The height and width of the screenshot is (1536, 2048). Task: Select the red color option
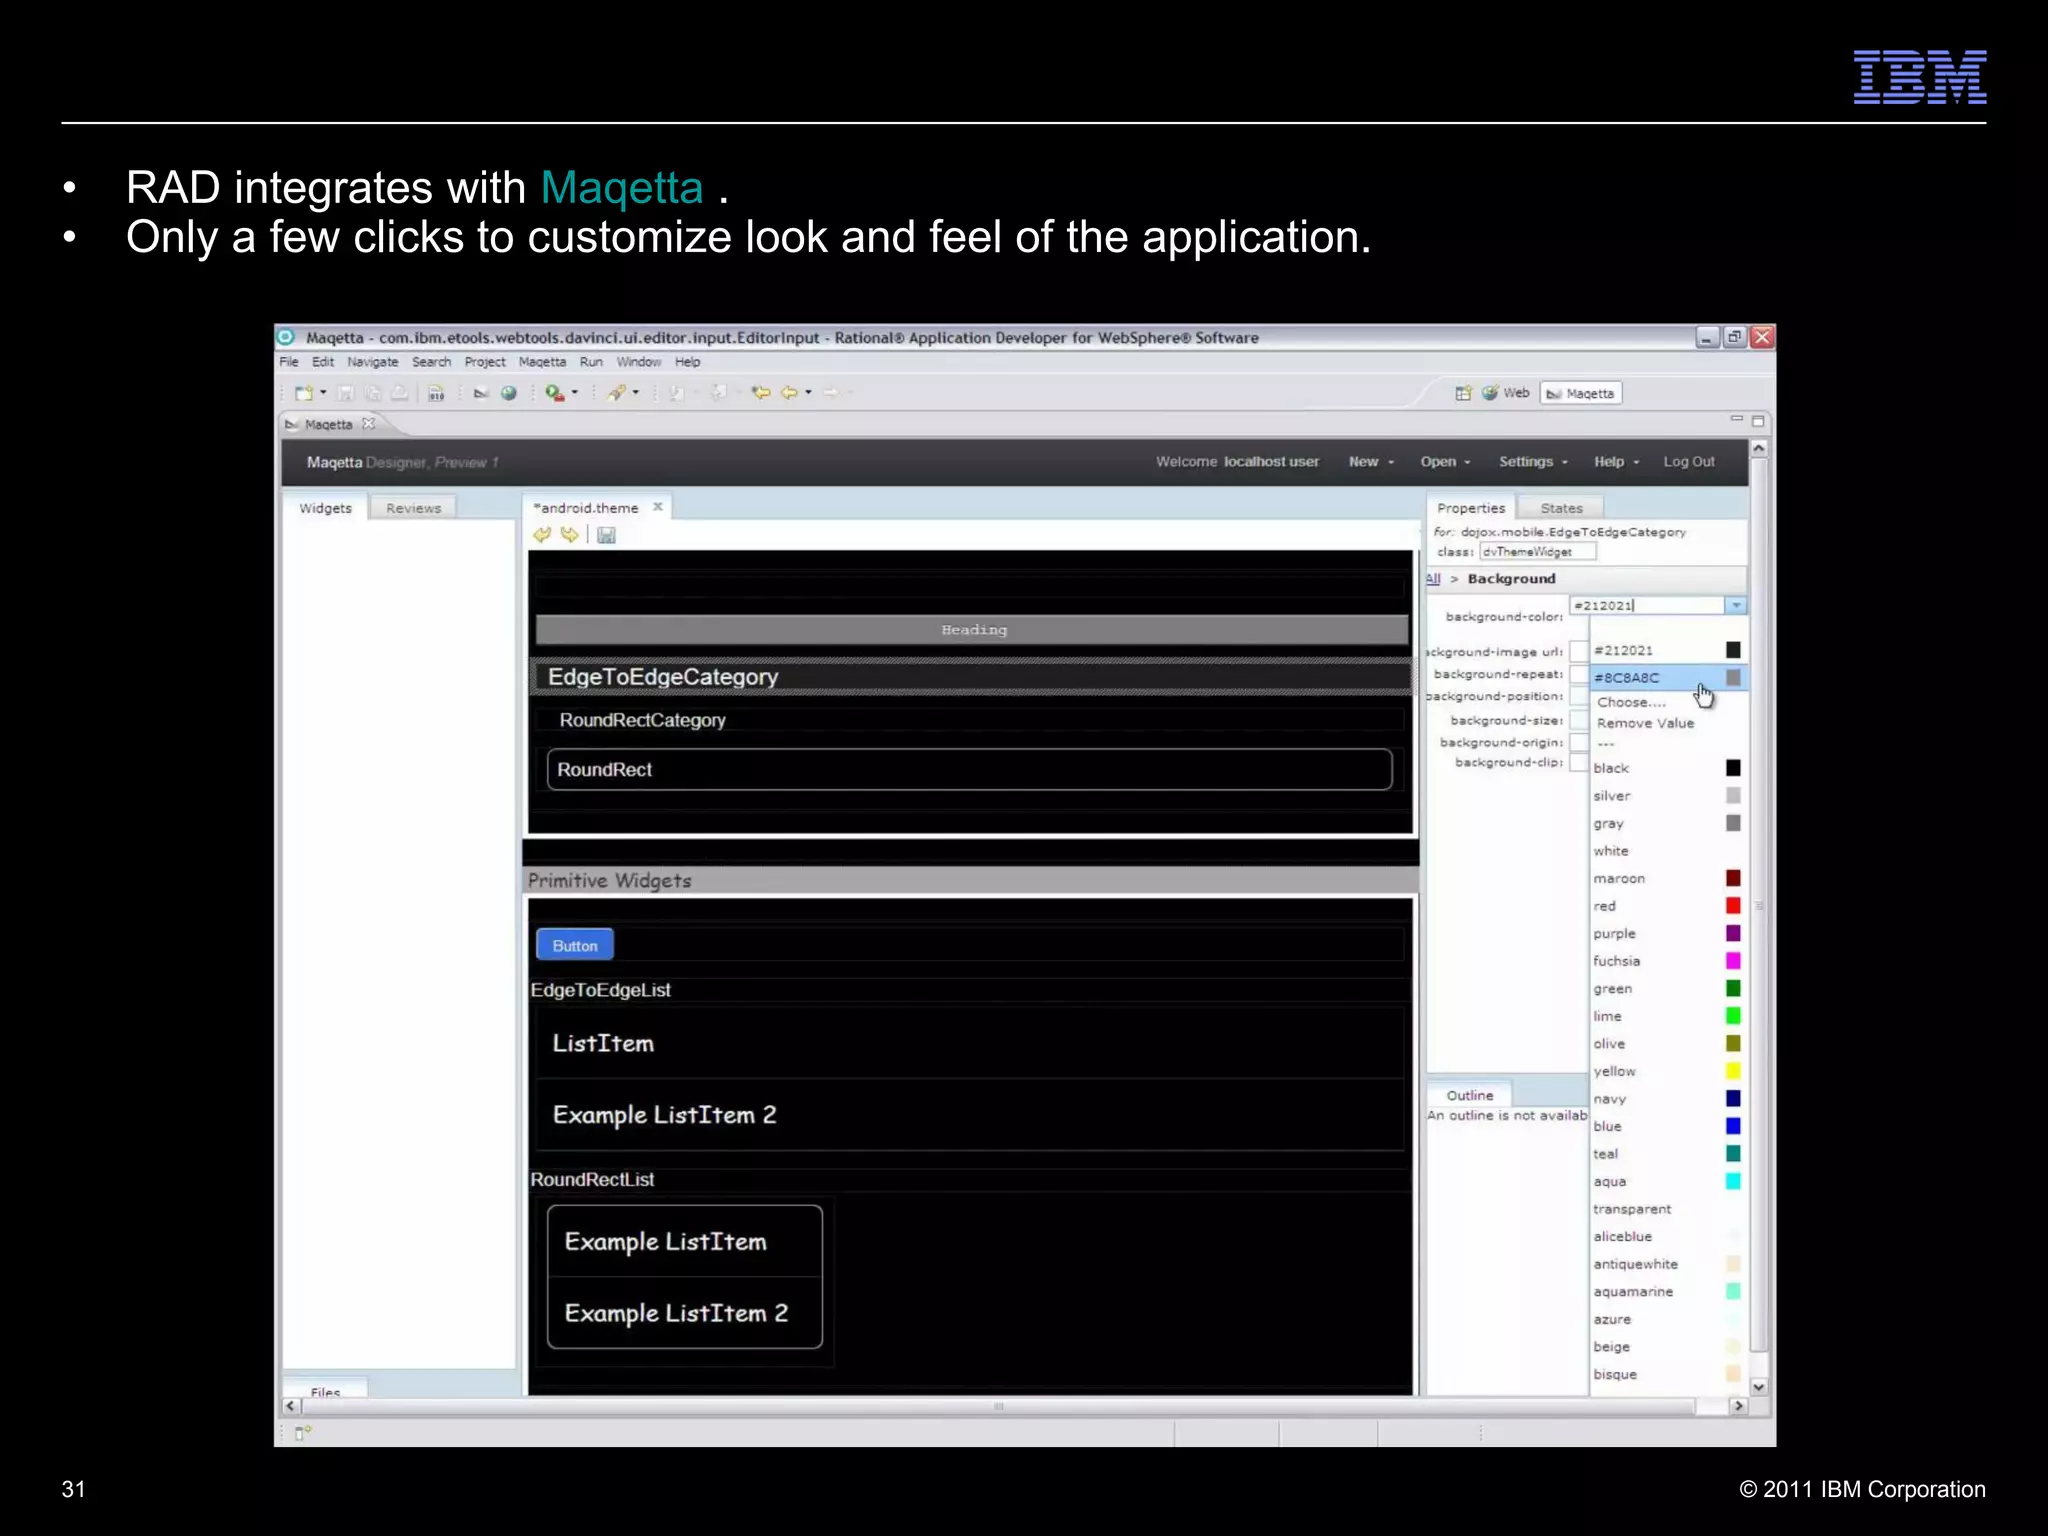pos(1668,906)
